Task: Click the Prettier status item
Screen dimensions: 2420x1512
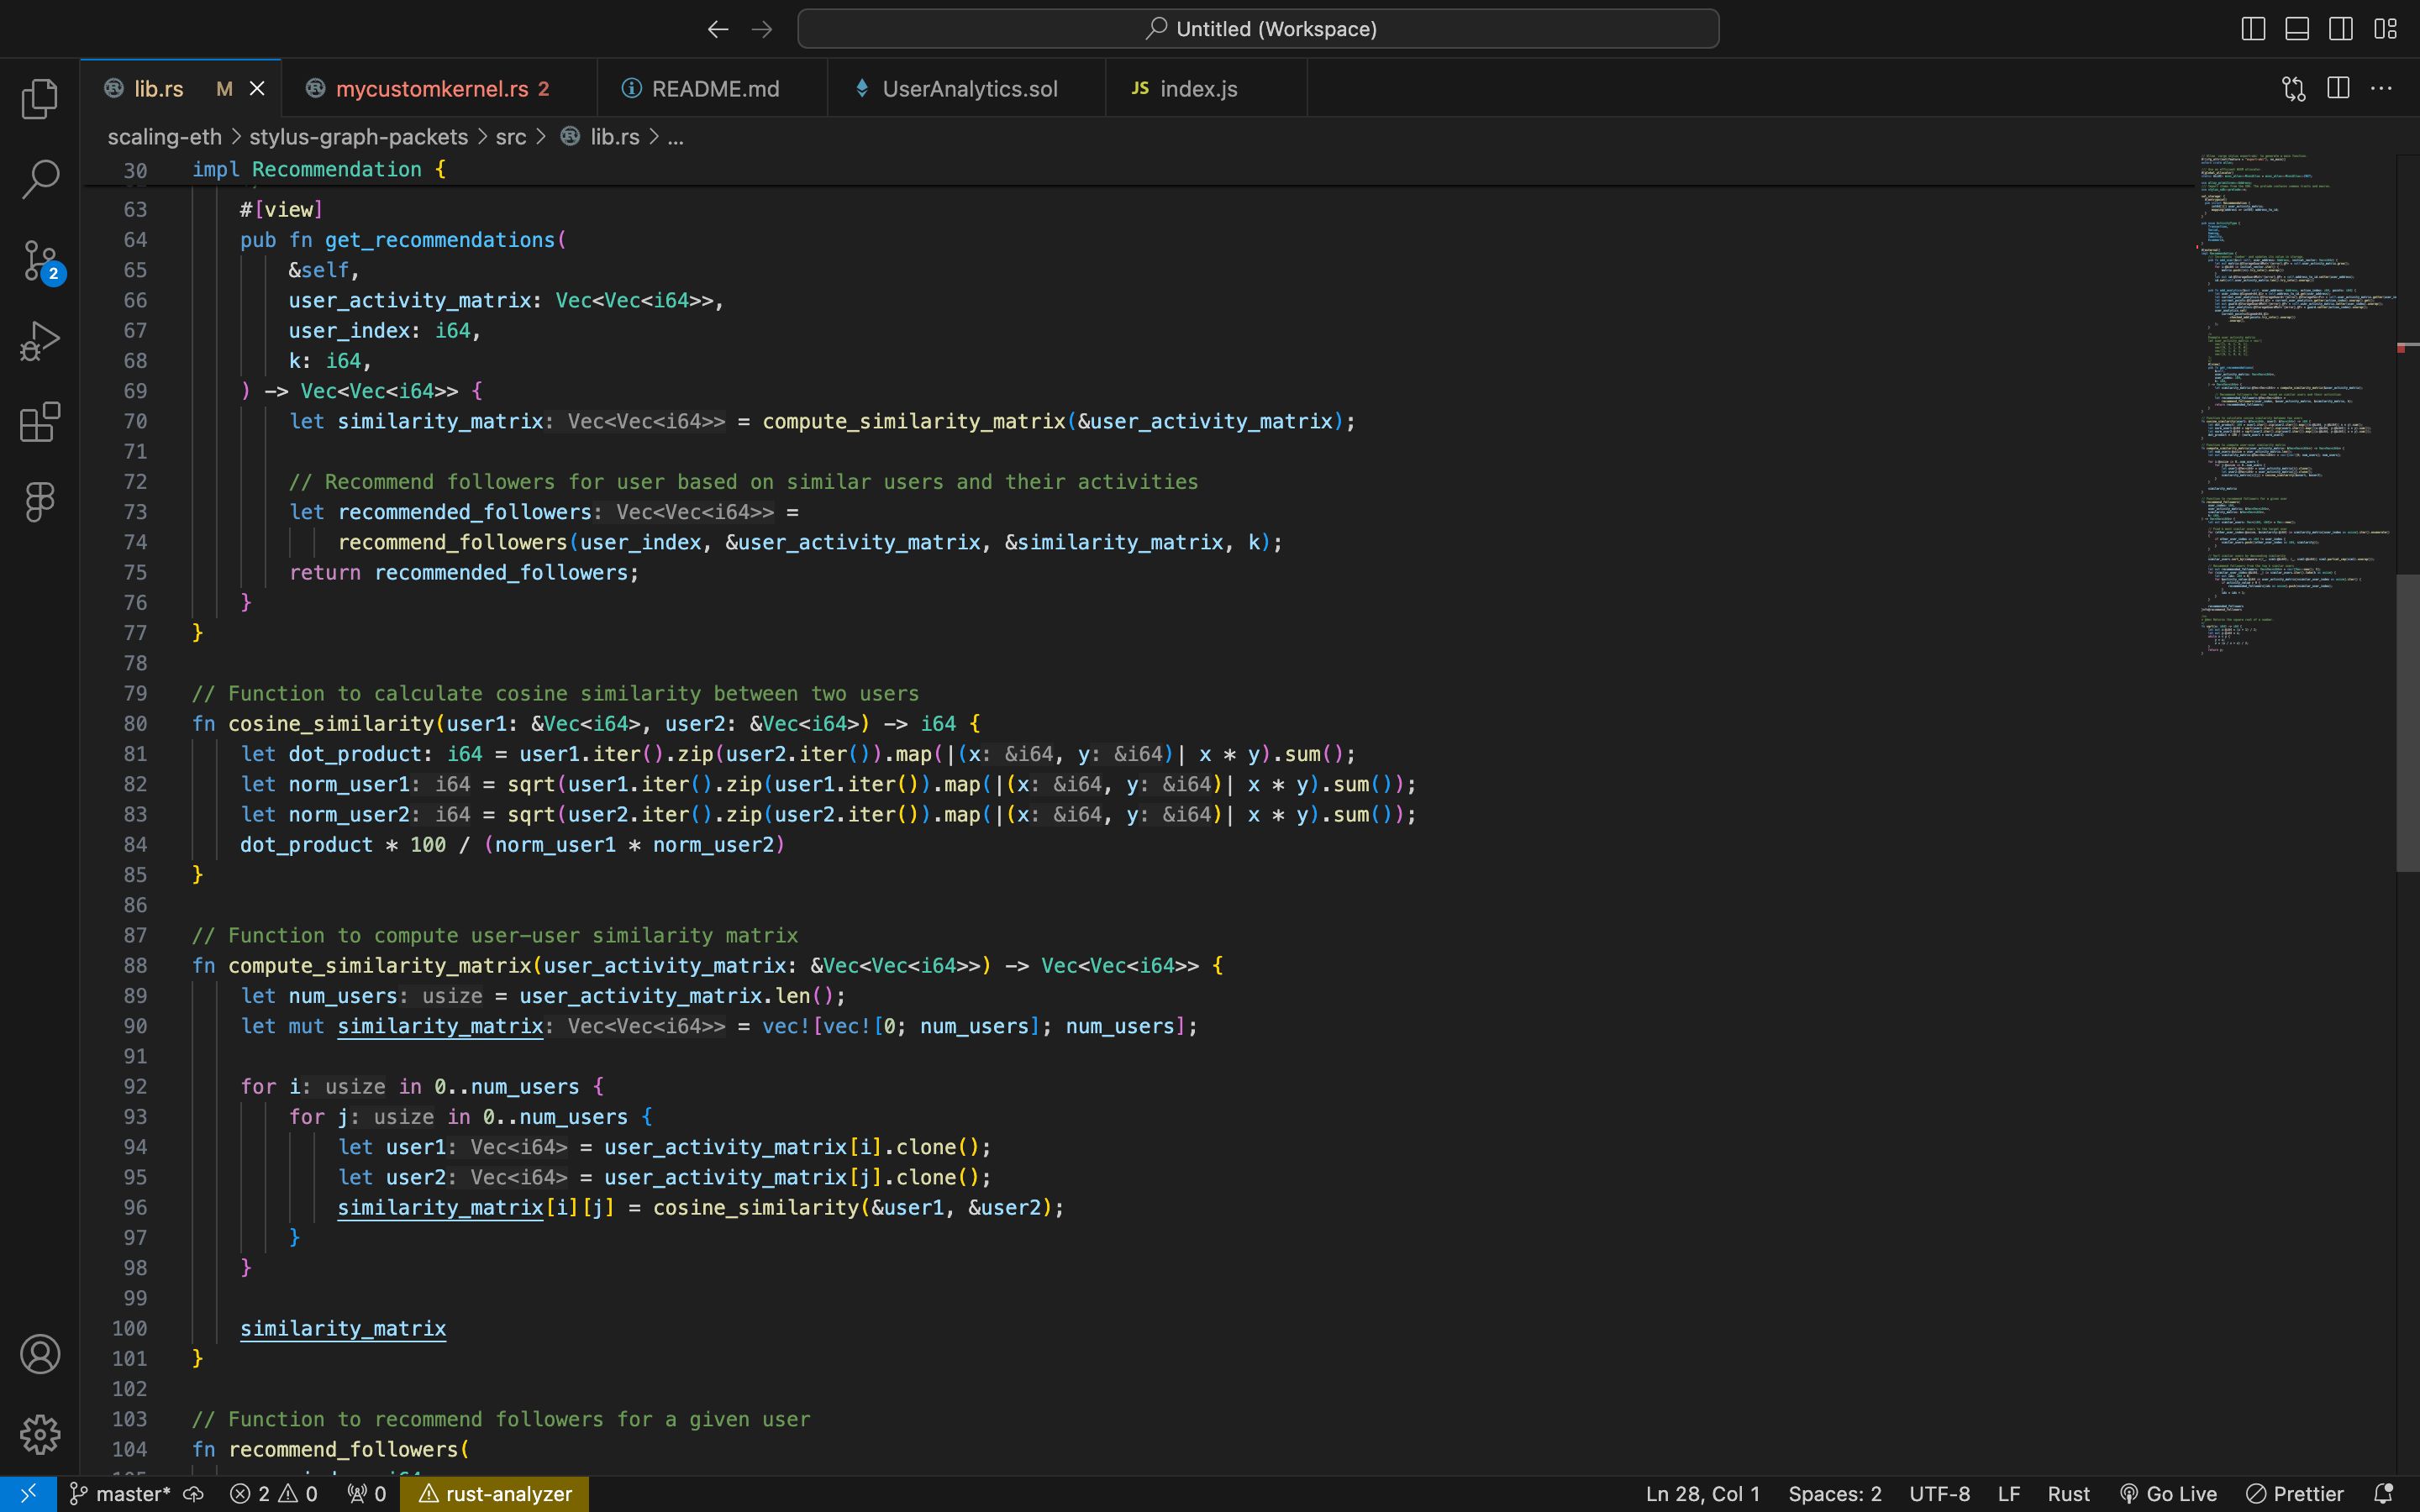Action: (x=2294, y=1494)
